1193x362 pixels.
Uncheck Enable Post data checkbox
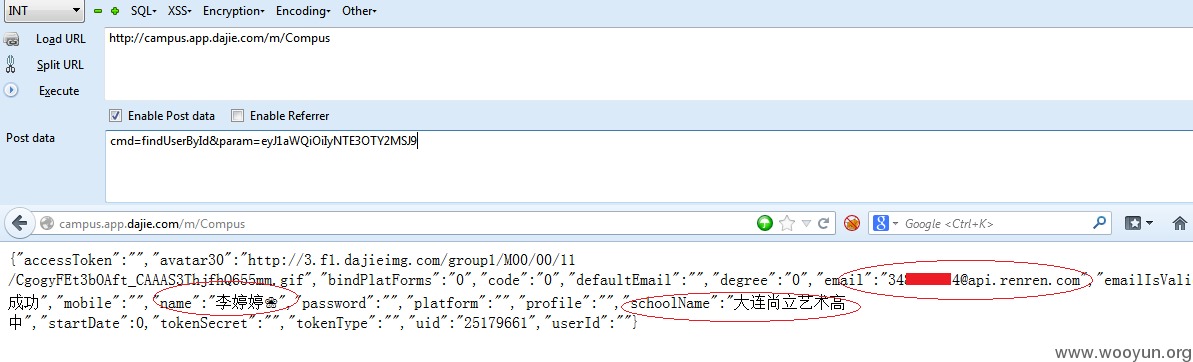click(116, 116)
